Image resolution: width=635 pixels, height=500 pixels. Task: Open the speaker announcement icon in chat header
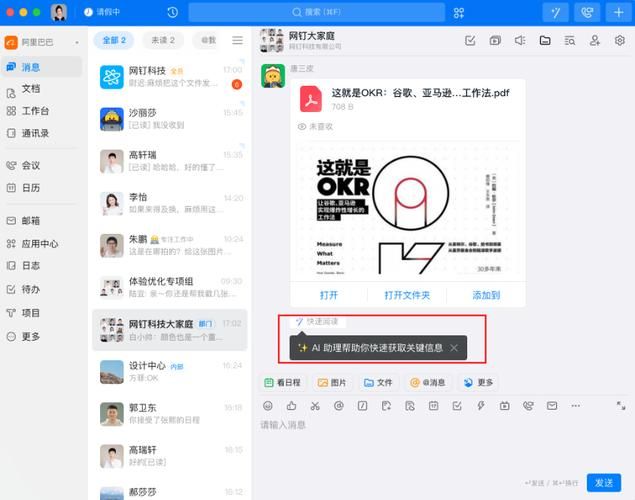520,41
